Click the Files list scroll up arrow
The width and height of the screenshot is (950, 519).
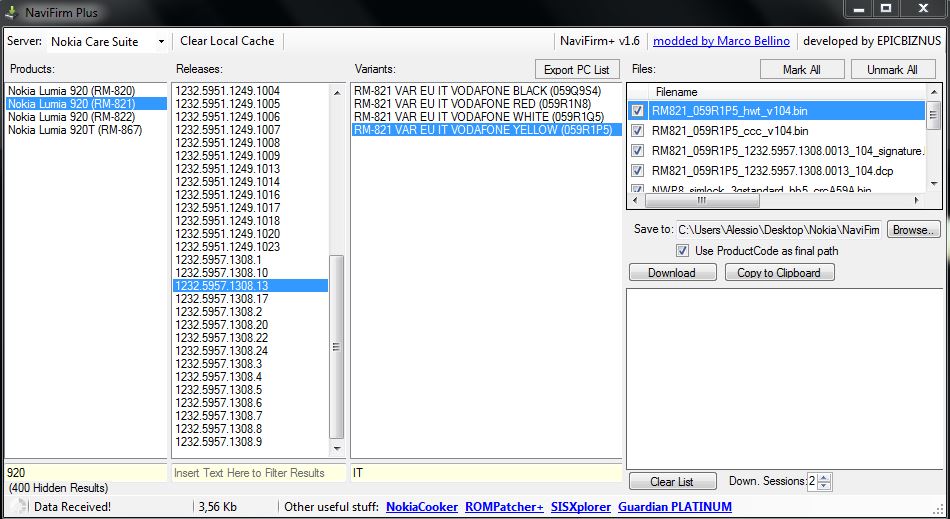click(x=934, y=91)
